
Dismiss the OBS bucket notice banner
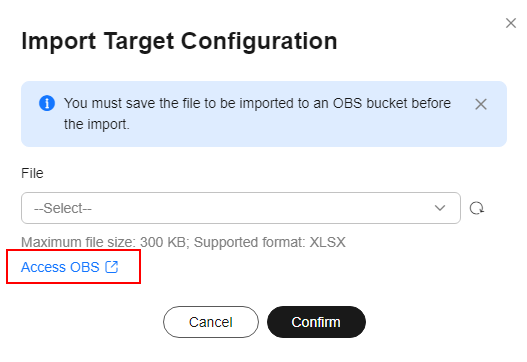point(481,104)
